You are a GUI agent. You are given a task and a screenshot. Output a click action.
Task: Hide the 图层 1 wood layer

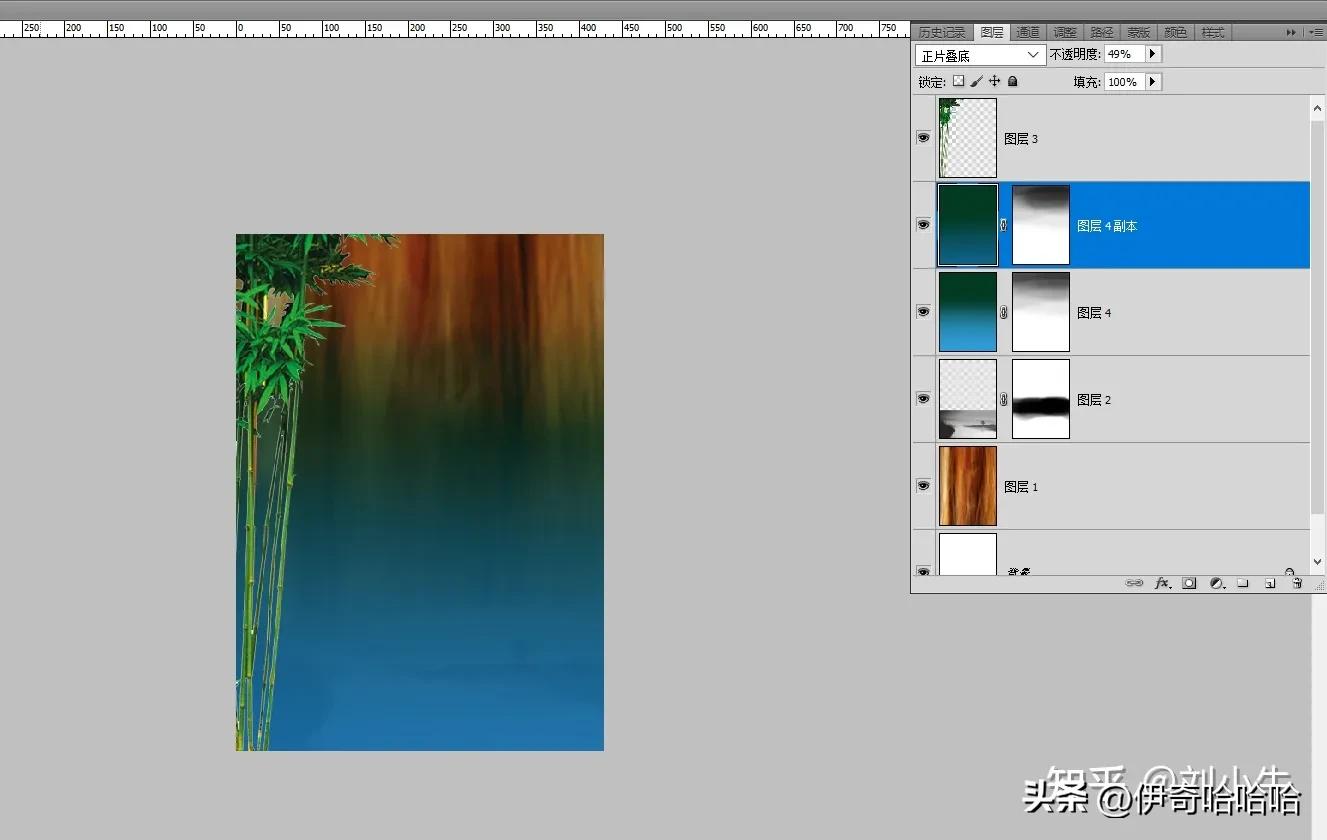(x=923, y=486)
